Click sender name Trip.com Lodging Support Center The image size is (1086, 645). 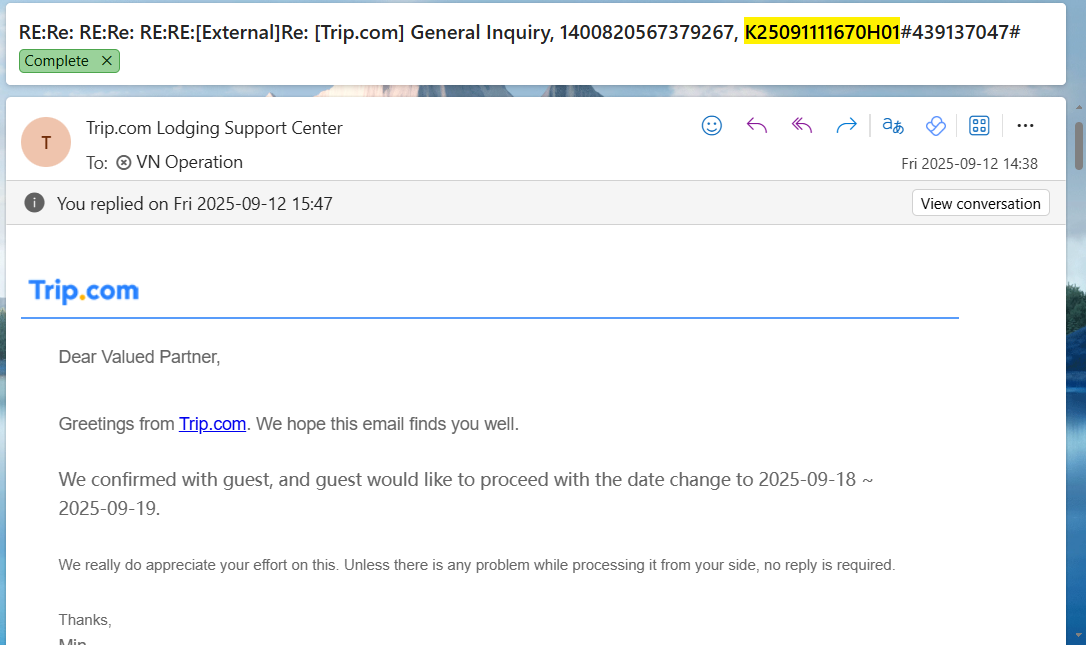[214, 128]
